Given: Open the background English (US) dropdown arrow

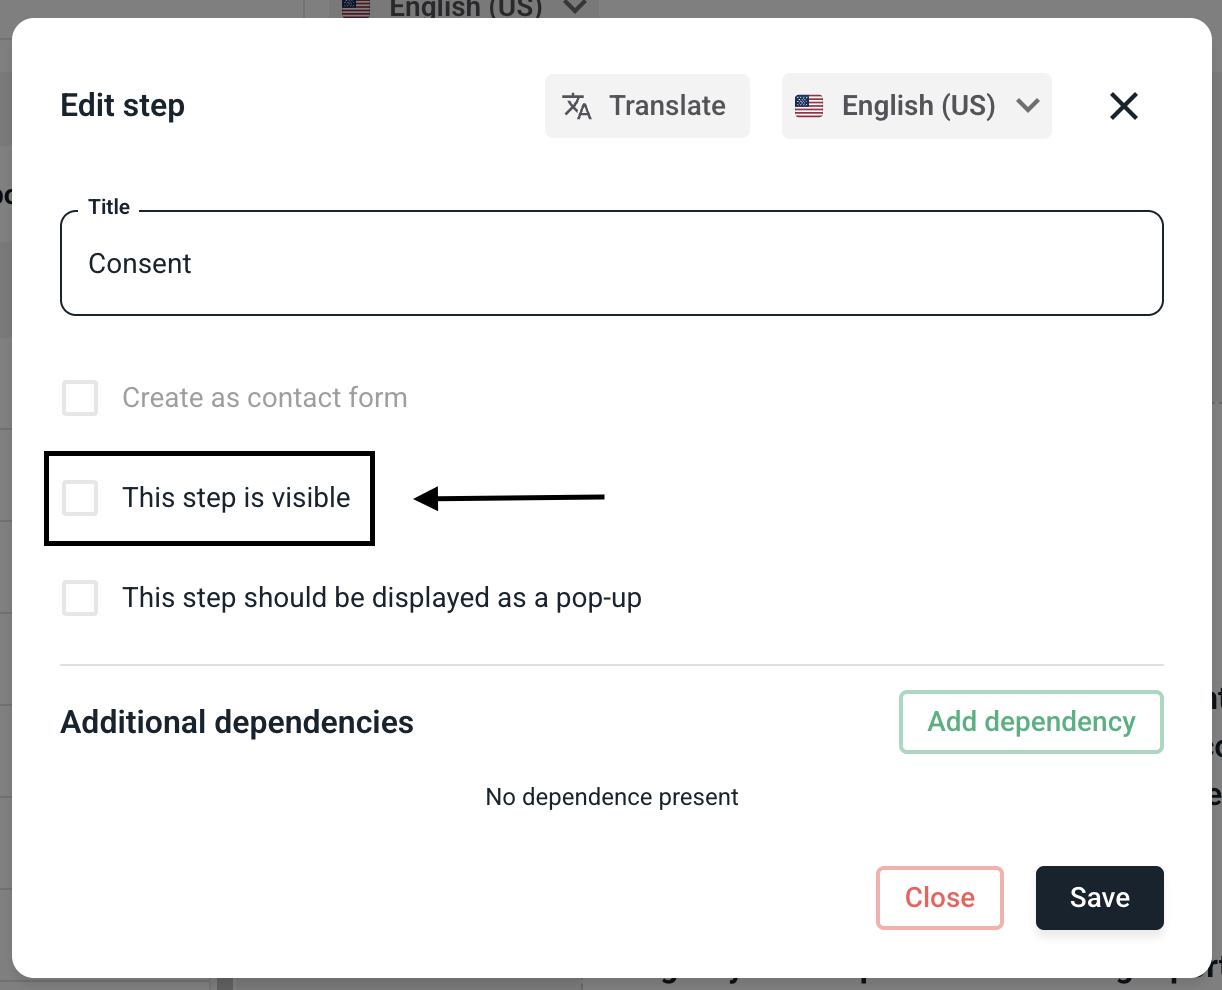Looking at the screenshot, I should [575, 7].
